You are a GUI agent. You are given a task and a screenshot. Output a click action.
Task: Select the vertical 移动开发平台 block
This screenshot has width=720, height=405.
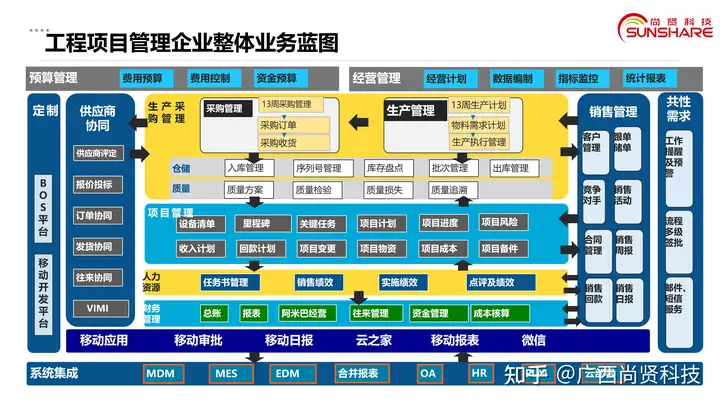[x=43, y=294]
